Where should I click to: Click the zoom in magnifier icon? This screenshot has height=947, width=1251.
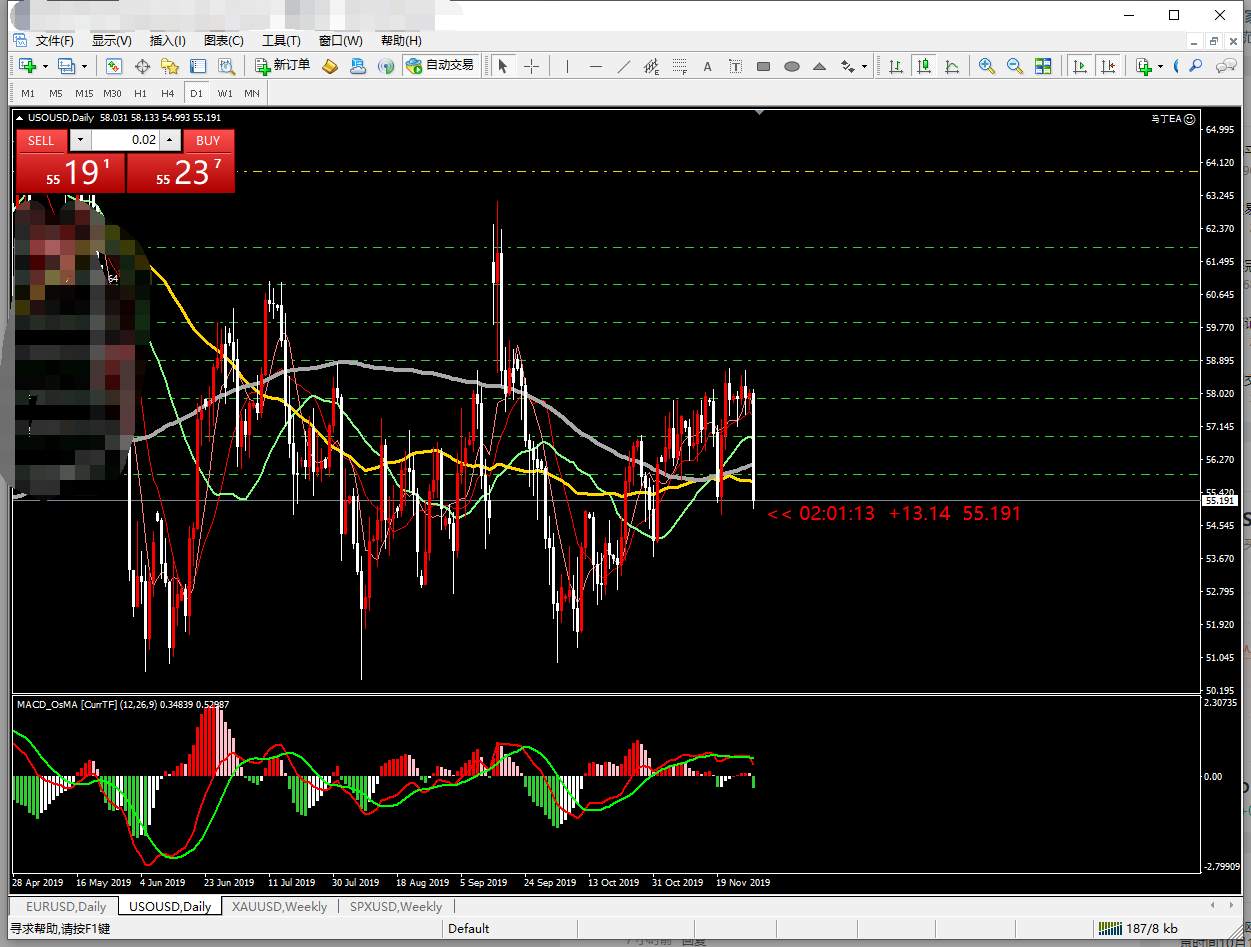tap(986, 66)
